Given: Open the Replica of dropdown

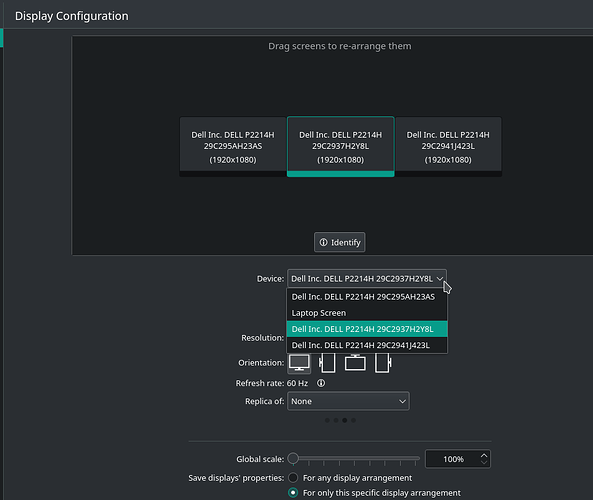Looking at the screenshot, I should [x=348, y=401].
